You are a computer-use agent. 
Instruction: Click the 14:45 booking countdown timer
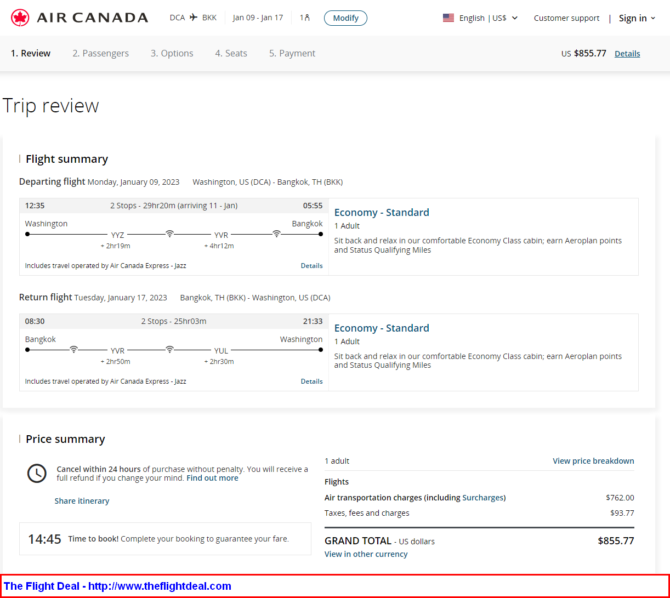(x=44, y=539)
